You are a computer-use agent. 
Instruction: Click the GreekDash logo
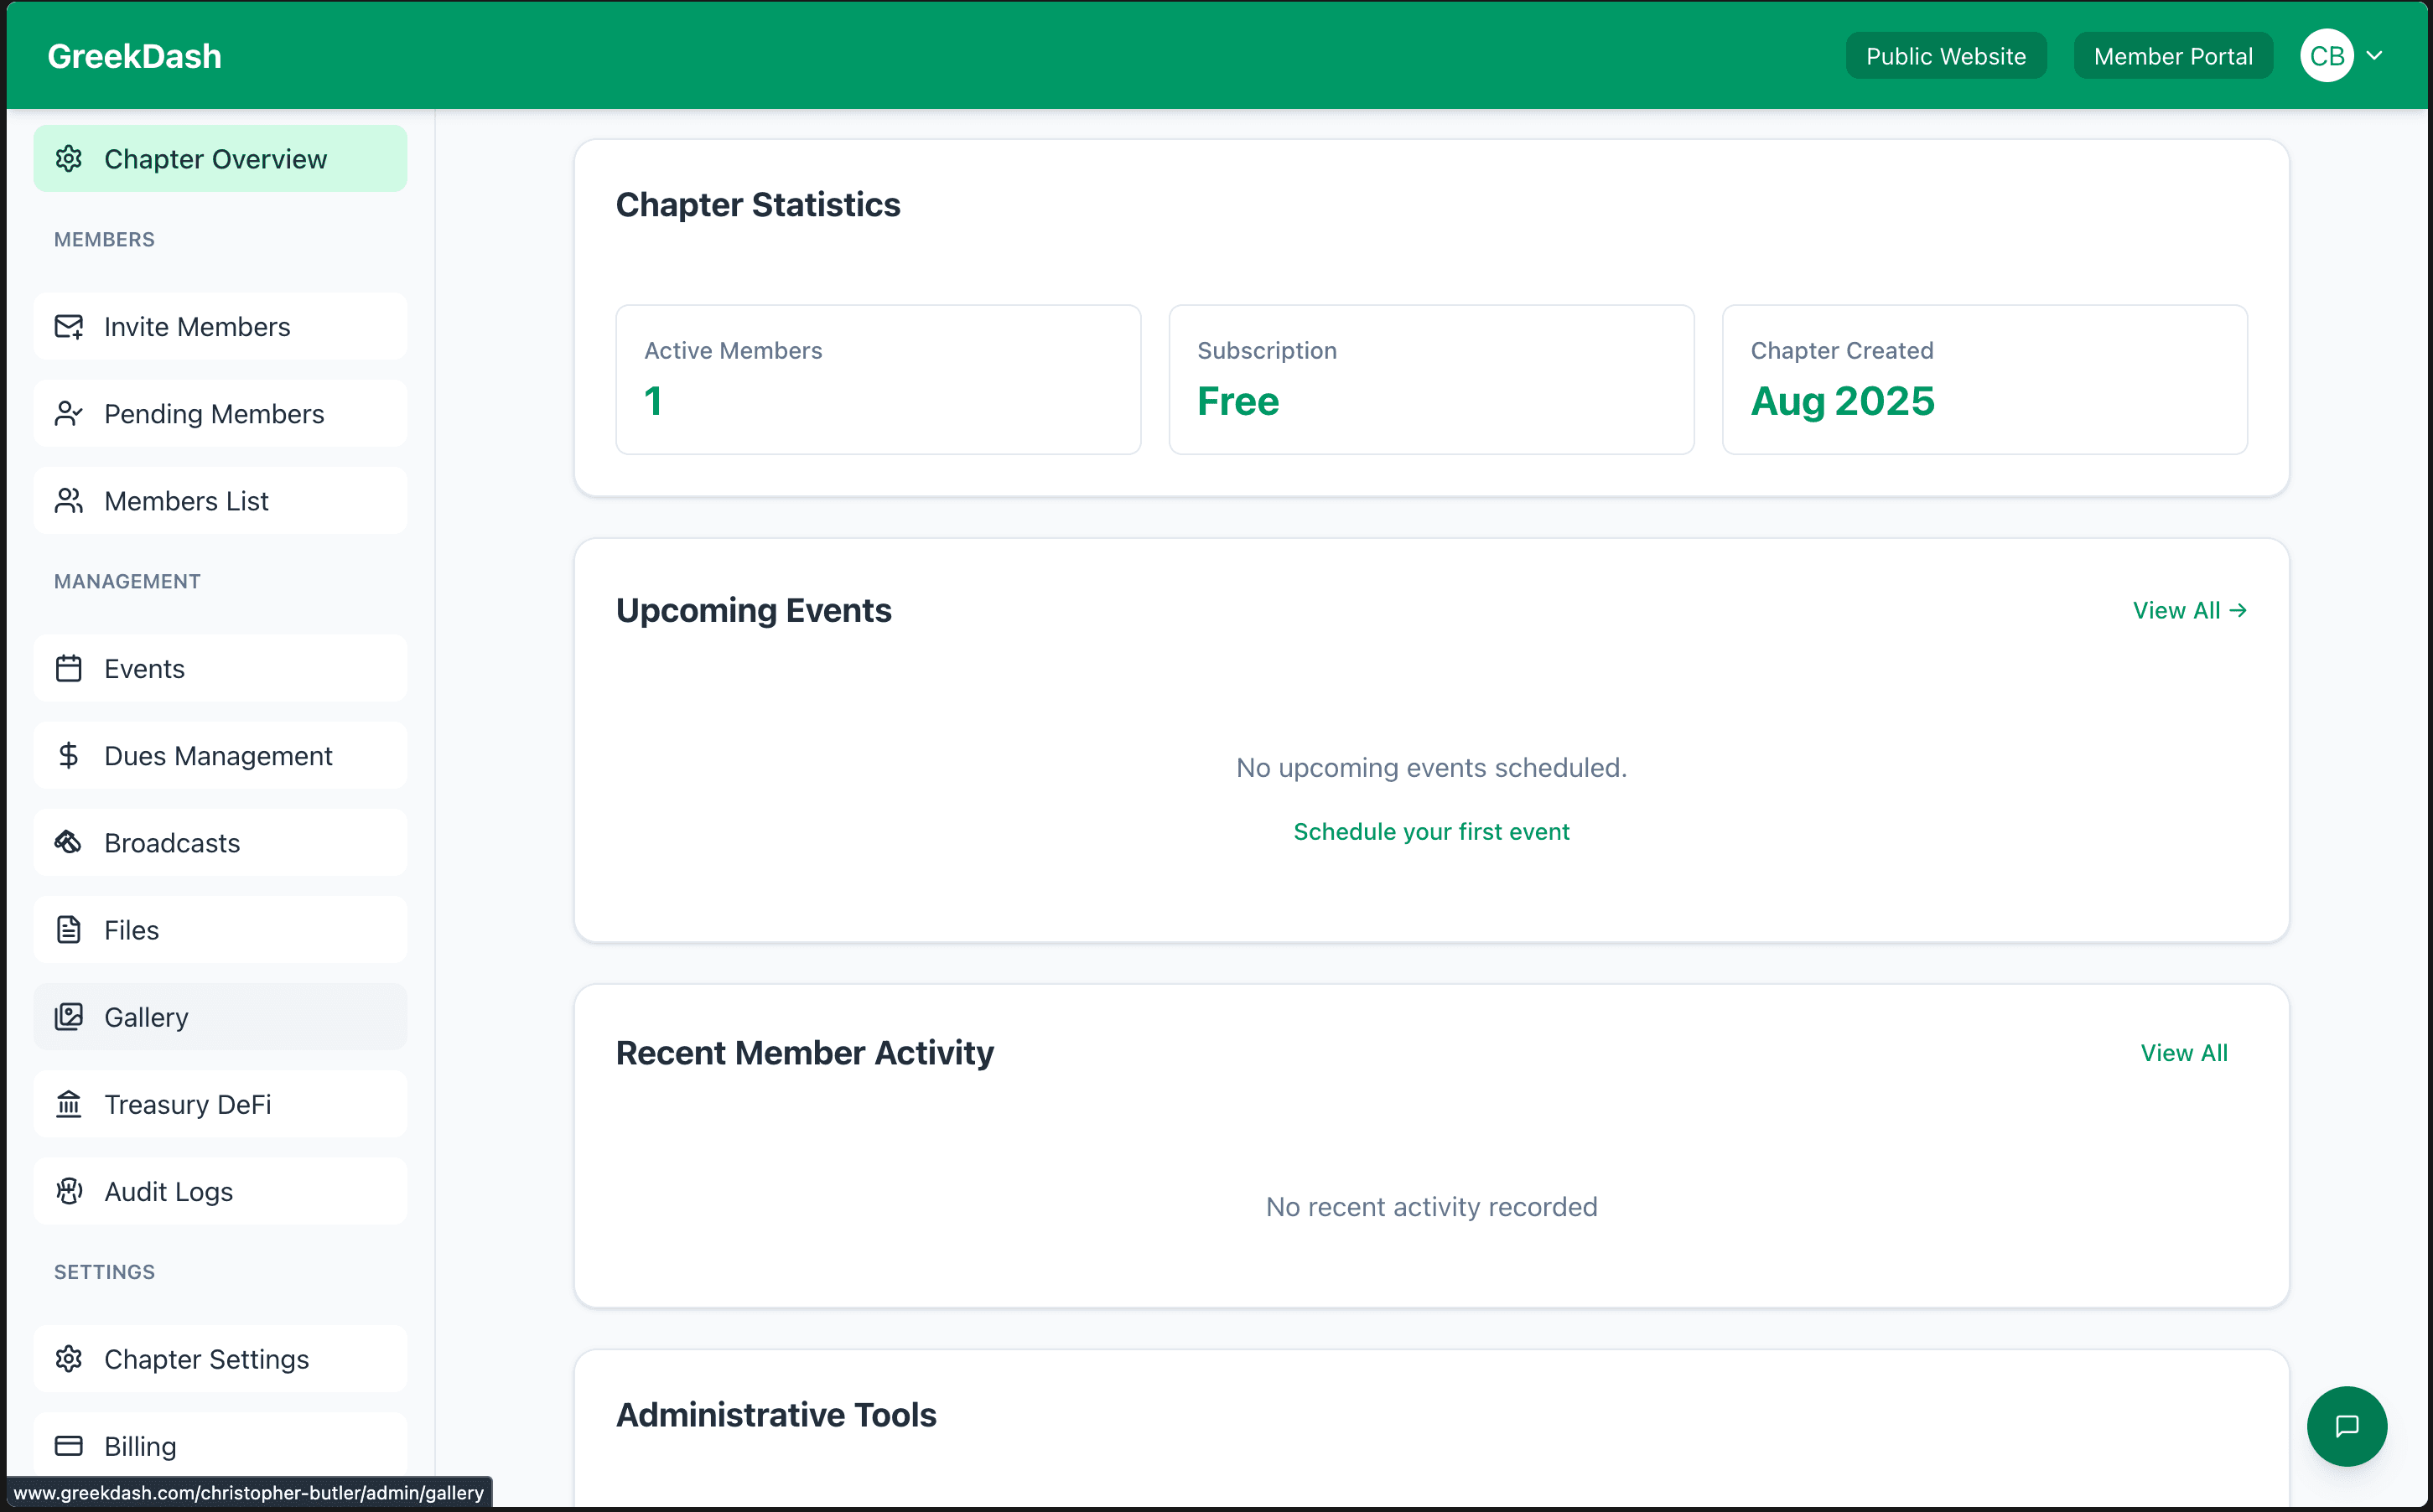pyautogui.click(x=134, y=55)
